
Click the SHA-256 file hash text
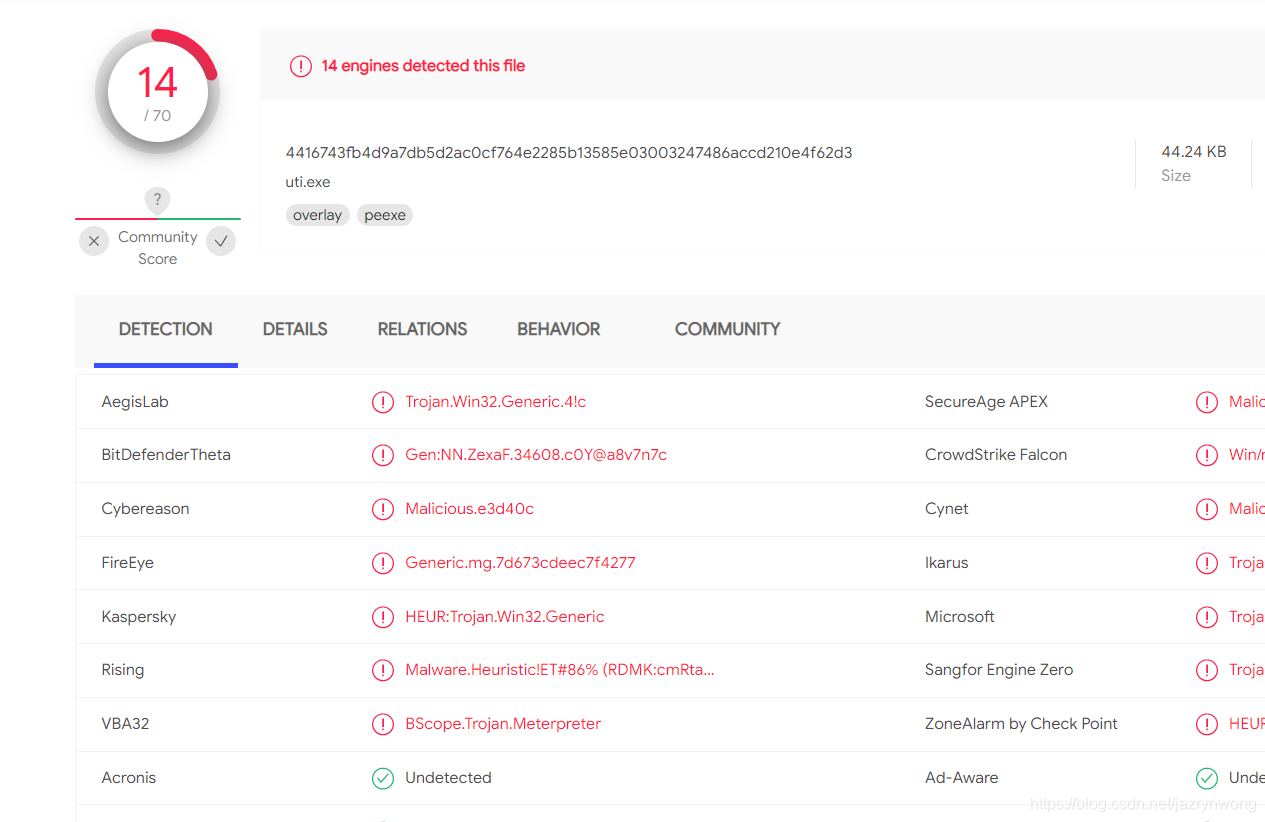click(x=569, y=153)
